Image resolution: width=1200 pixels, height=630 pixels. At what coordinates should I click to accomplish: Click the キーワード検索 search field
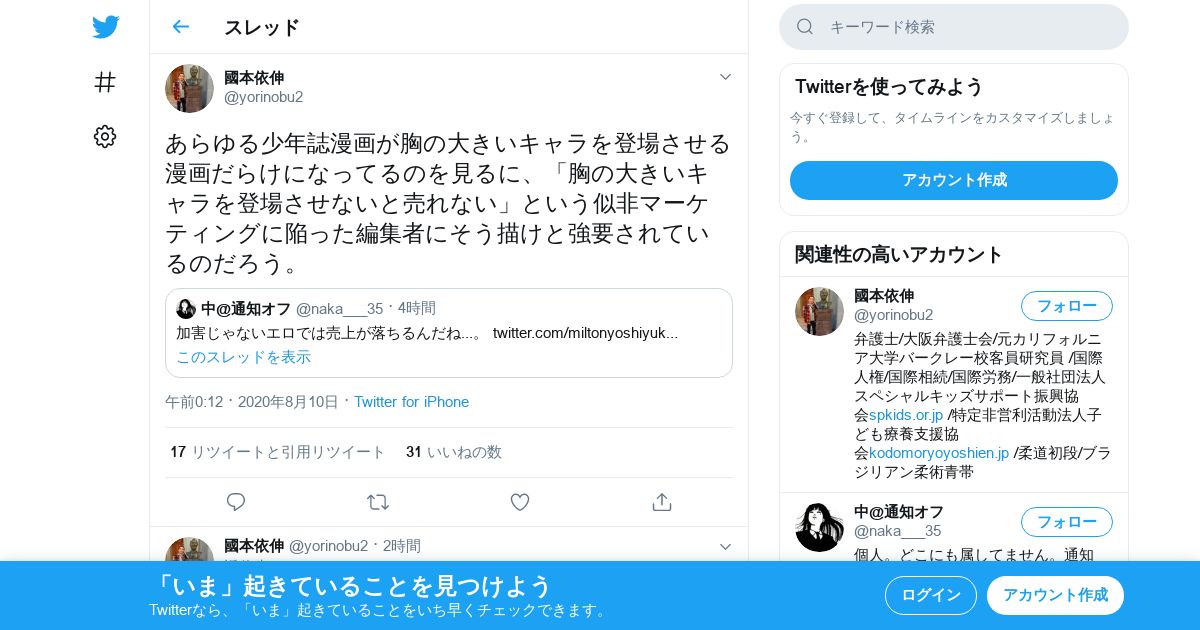[954, 27]
